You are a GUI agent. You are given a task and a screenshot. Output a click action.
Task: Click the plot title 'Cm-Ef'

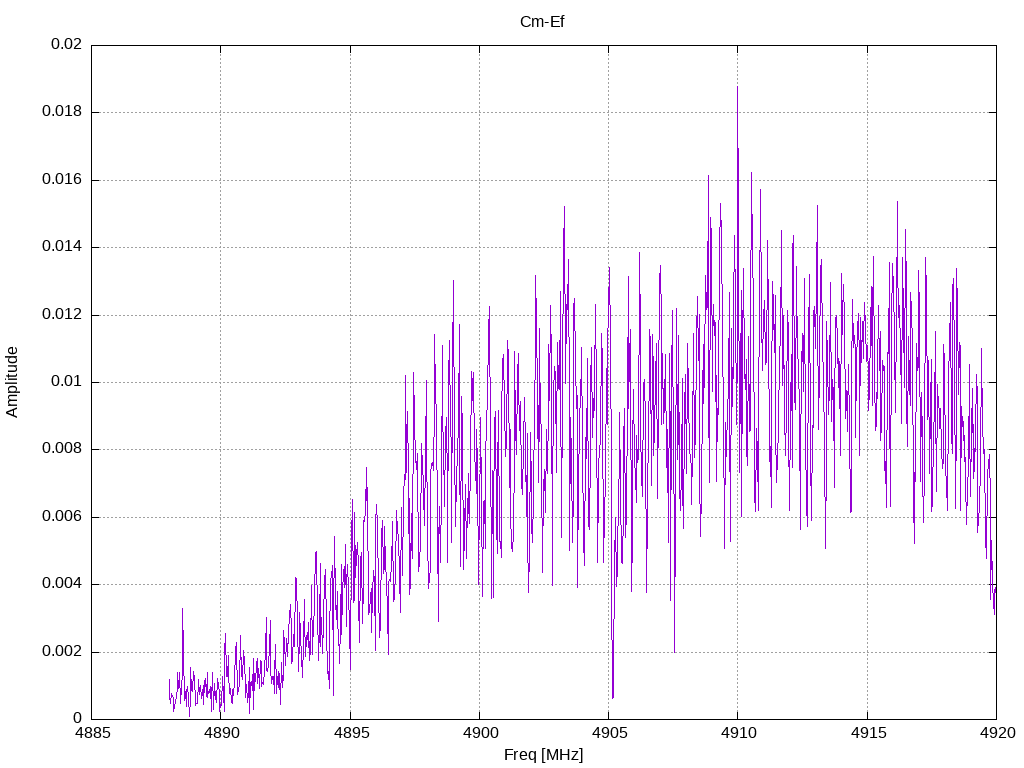[542, 22]
